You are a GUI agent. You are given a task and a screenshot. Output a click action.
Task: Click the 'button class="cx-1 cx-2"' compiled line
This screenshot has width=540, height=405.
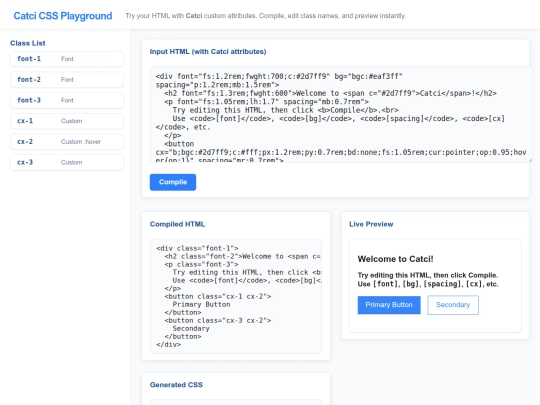coord(218,297)
